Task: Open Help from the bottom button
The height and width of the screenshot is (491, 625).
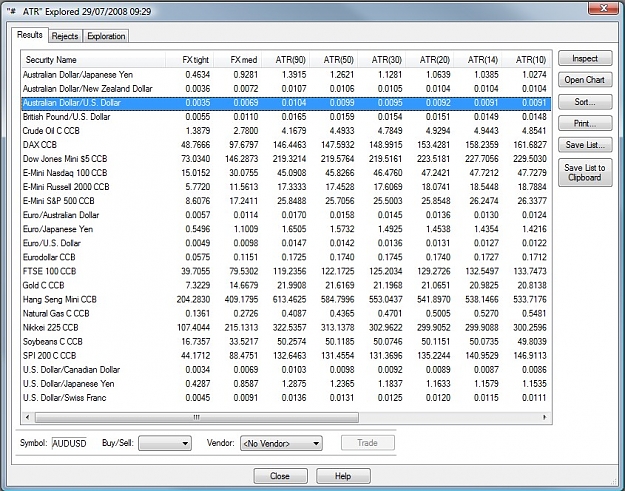Action: pos(343,476)
